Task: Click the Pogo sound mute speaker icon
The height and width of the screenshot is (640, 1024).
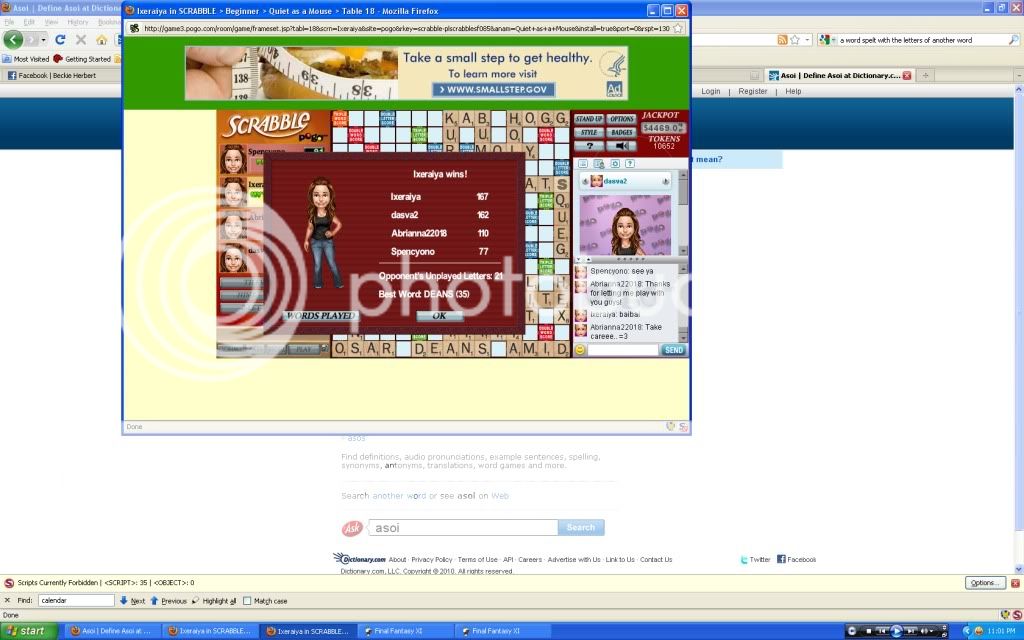Action: pyautogui.click(x=621, y=146)
